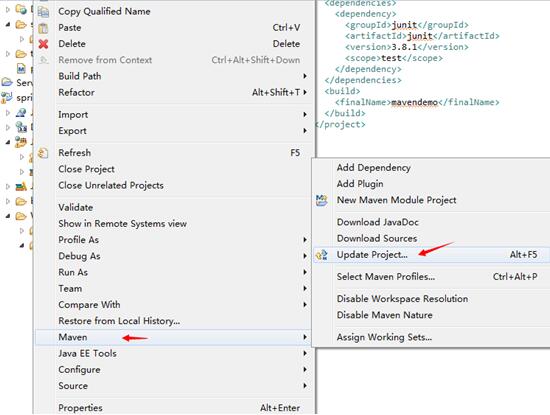Click the Maven submenu arrow

(x=305, y=337)
